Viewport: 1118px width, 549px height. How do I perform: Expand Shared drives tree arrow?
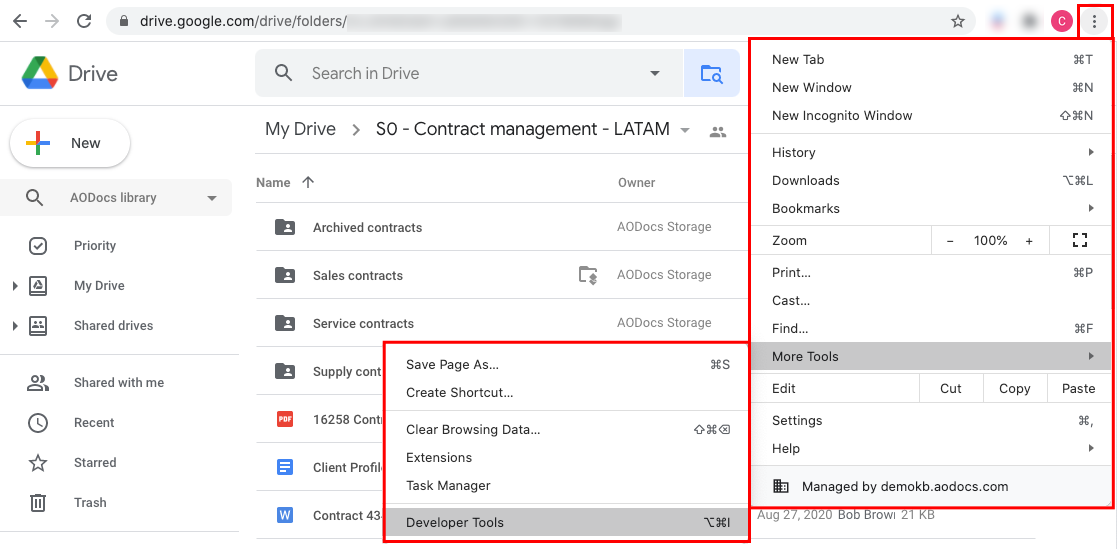[x=15, y=326]
